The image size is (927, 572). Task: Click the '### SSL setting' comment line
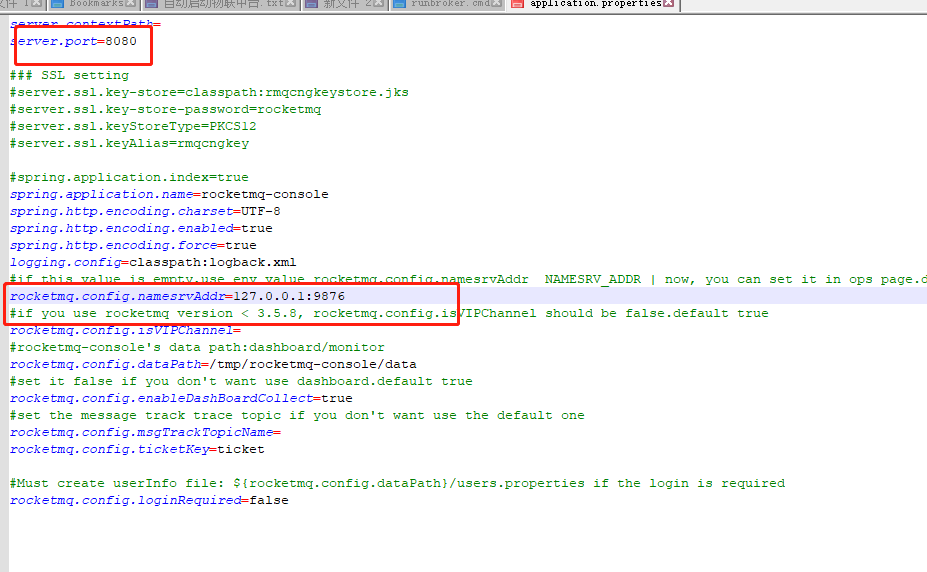[69, 75]
